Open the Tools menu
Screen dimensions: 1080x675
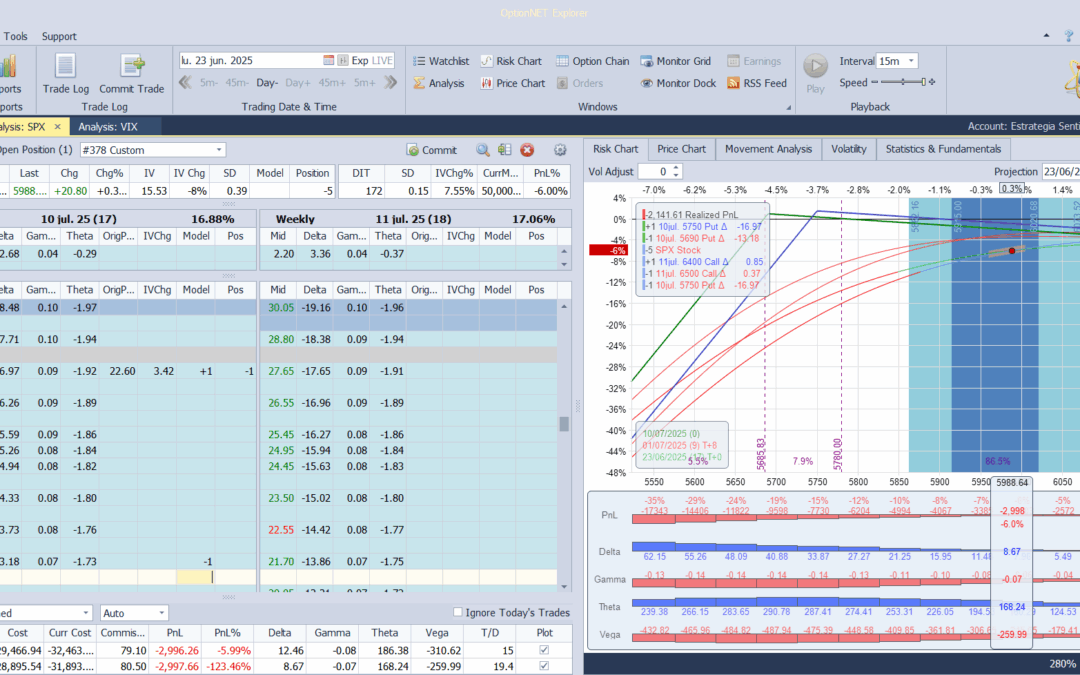click(15, 37)
